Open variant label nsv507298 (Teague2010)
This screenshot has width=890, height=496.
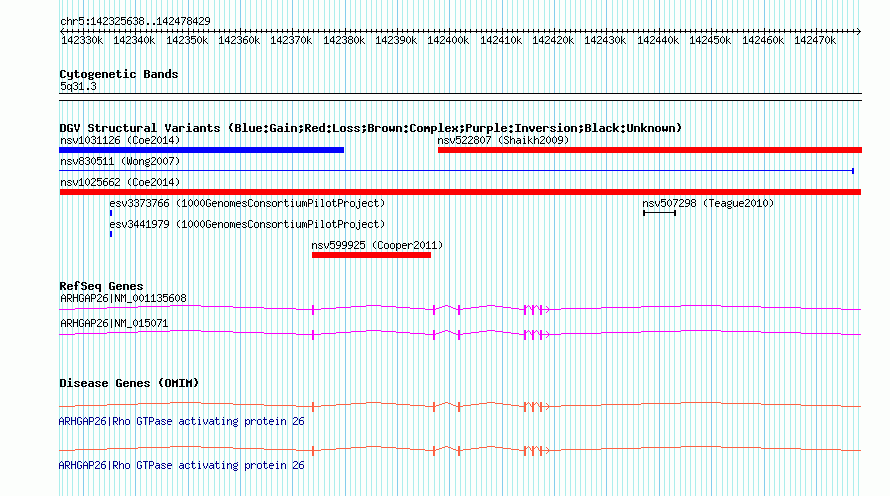pos(708,203)
